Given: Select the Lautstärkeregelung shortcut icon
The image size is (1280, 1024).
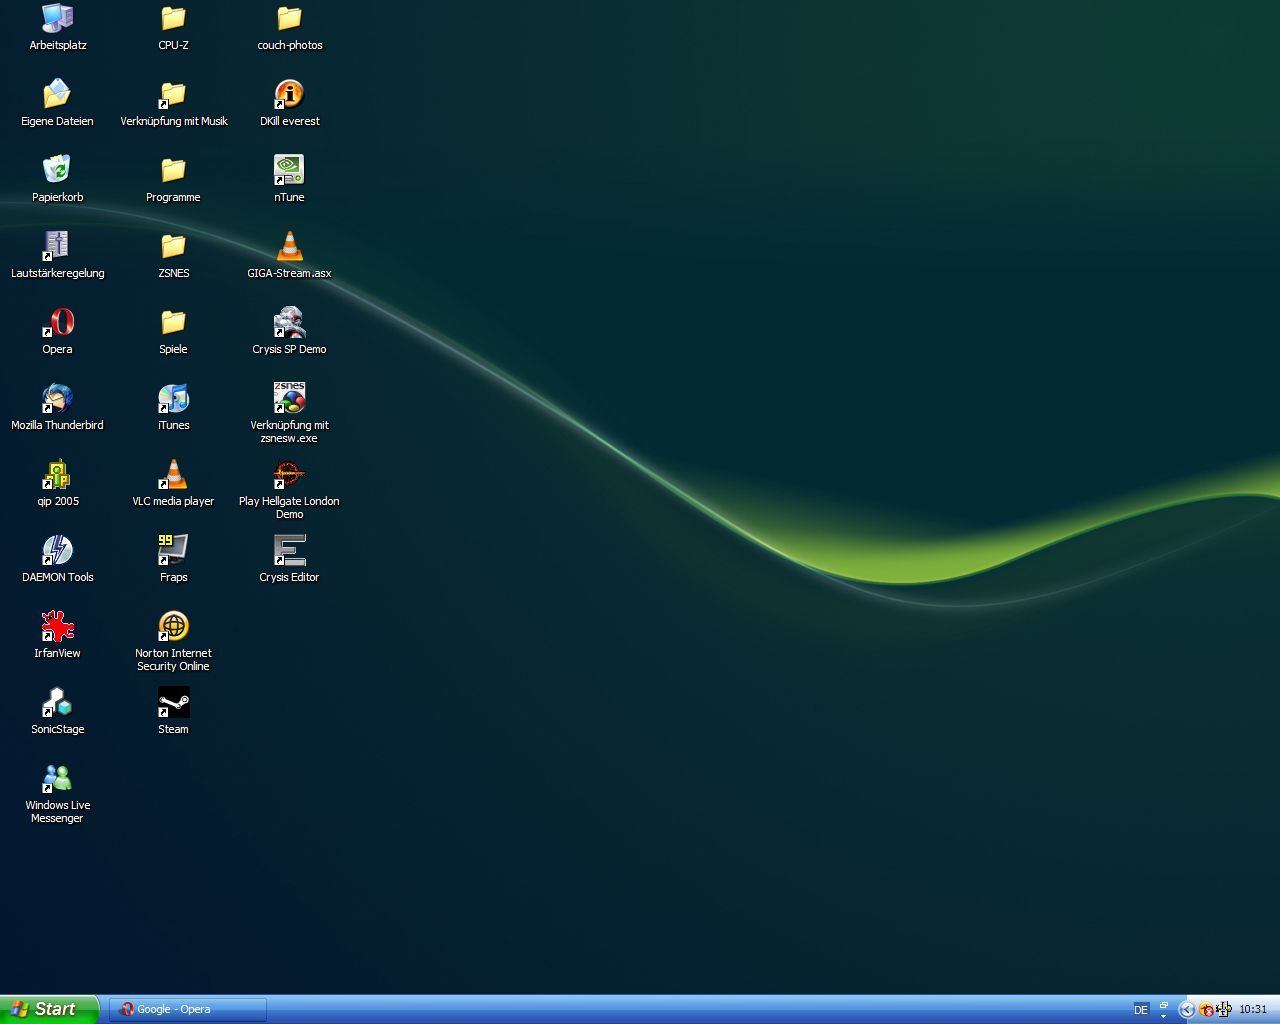Looking at the screenshot, I should coord(57,246).
